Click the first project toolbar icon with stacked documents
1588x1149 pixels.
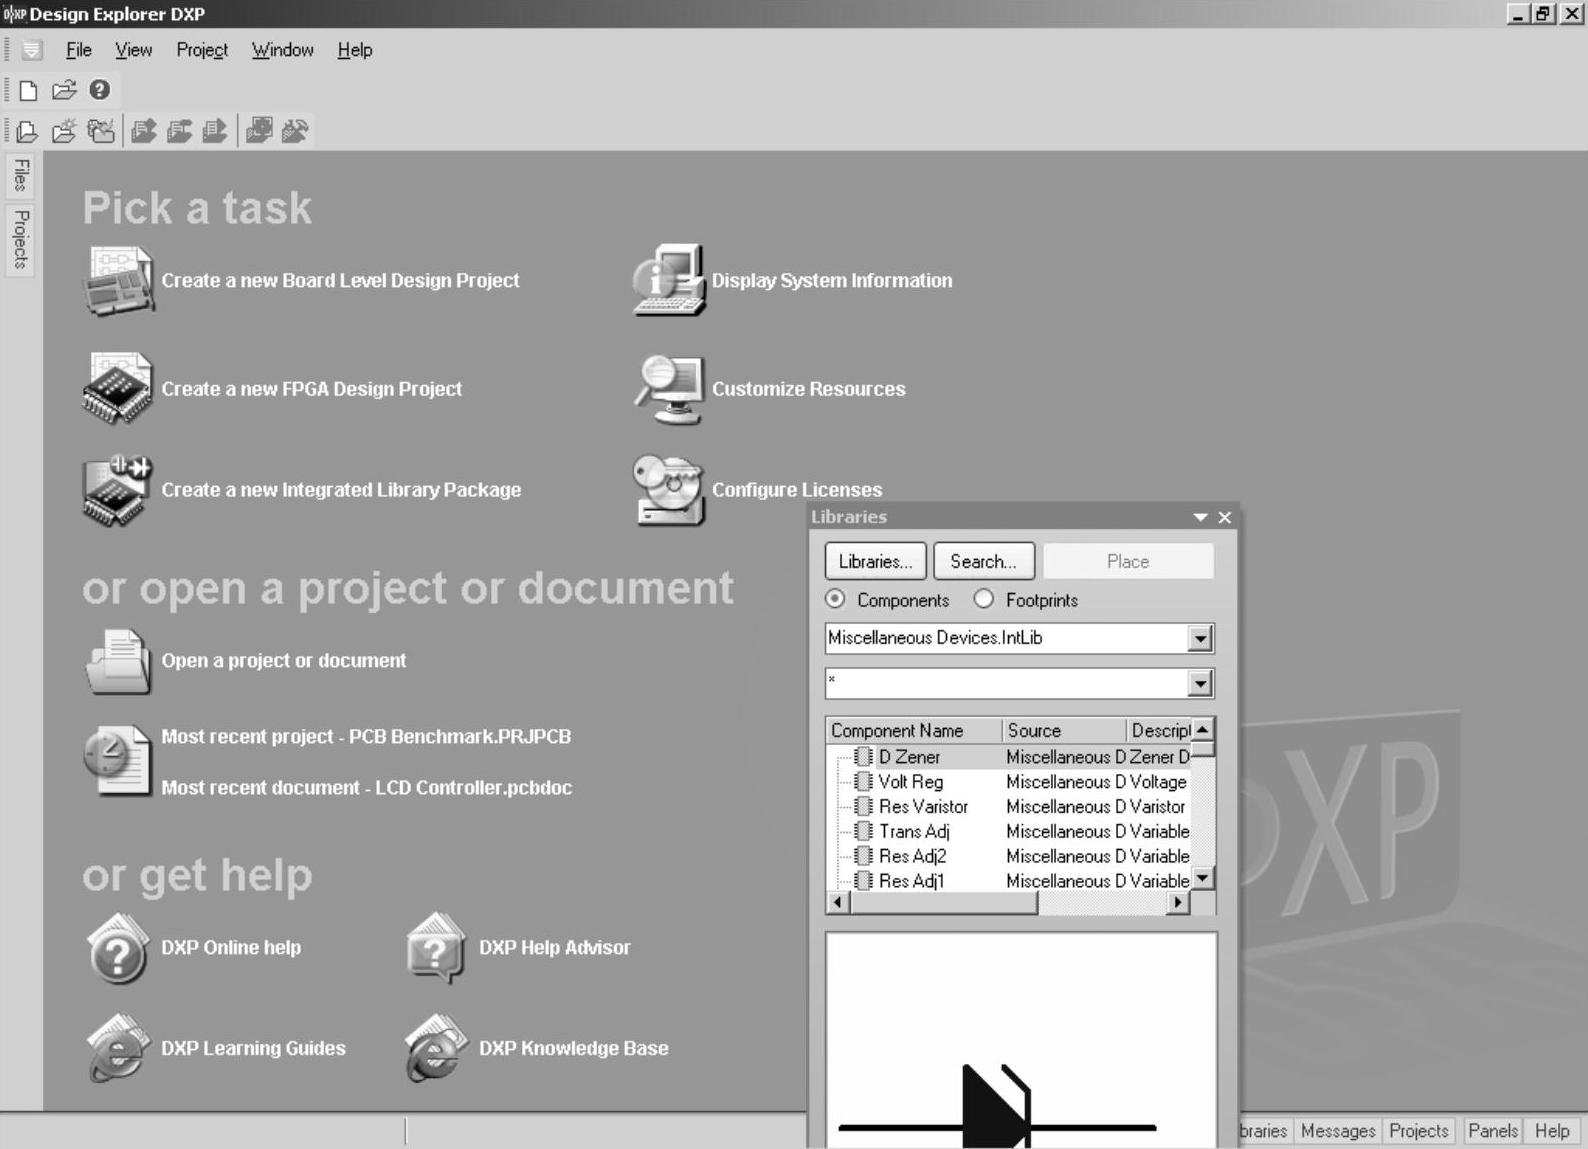27,131
